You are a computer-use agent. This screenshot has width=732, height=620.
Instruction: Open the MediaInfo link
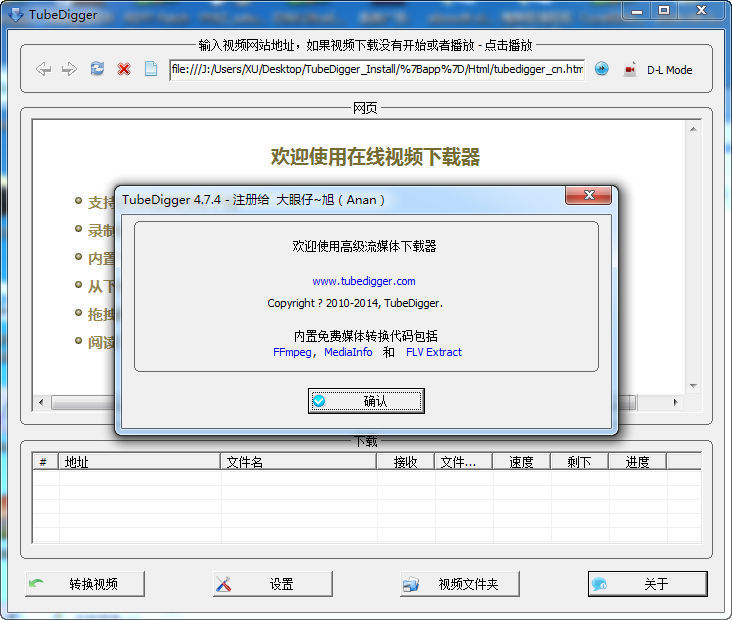348,352
